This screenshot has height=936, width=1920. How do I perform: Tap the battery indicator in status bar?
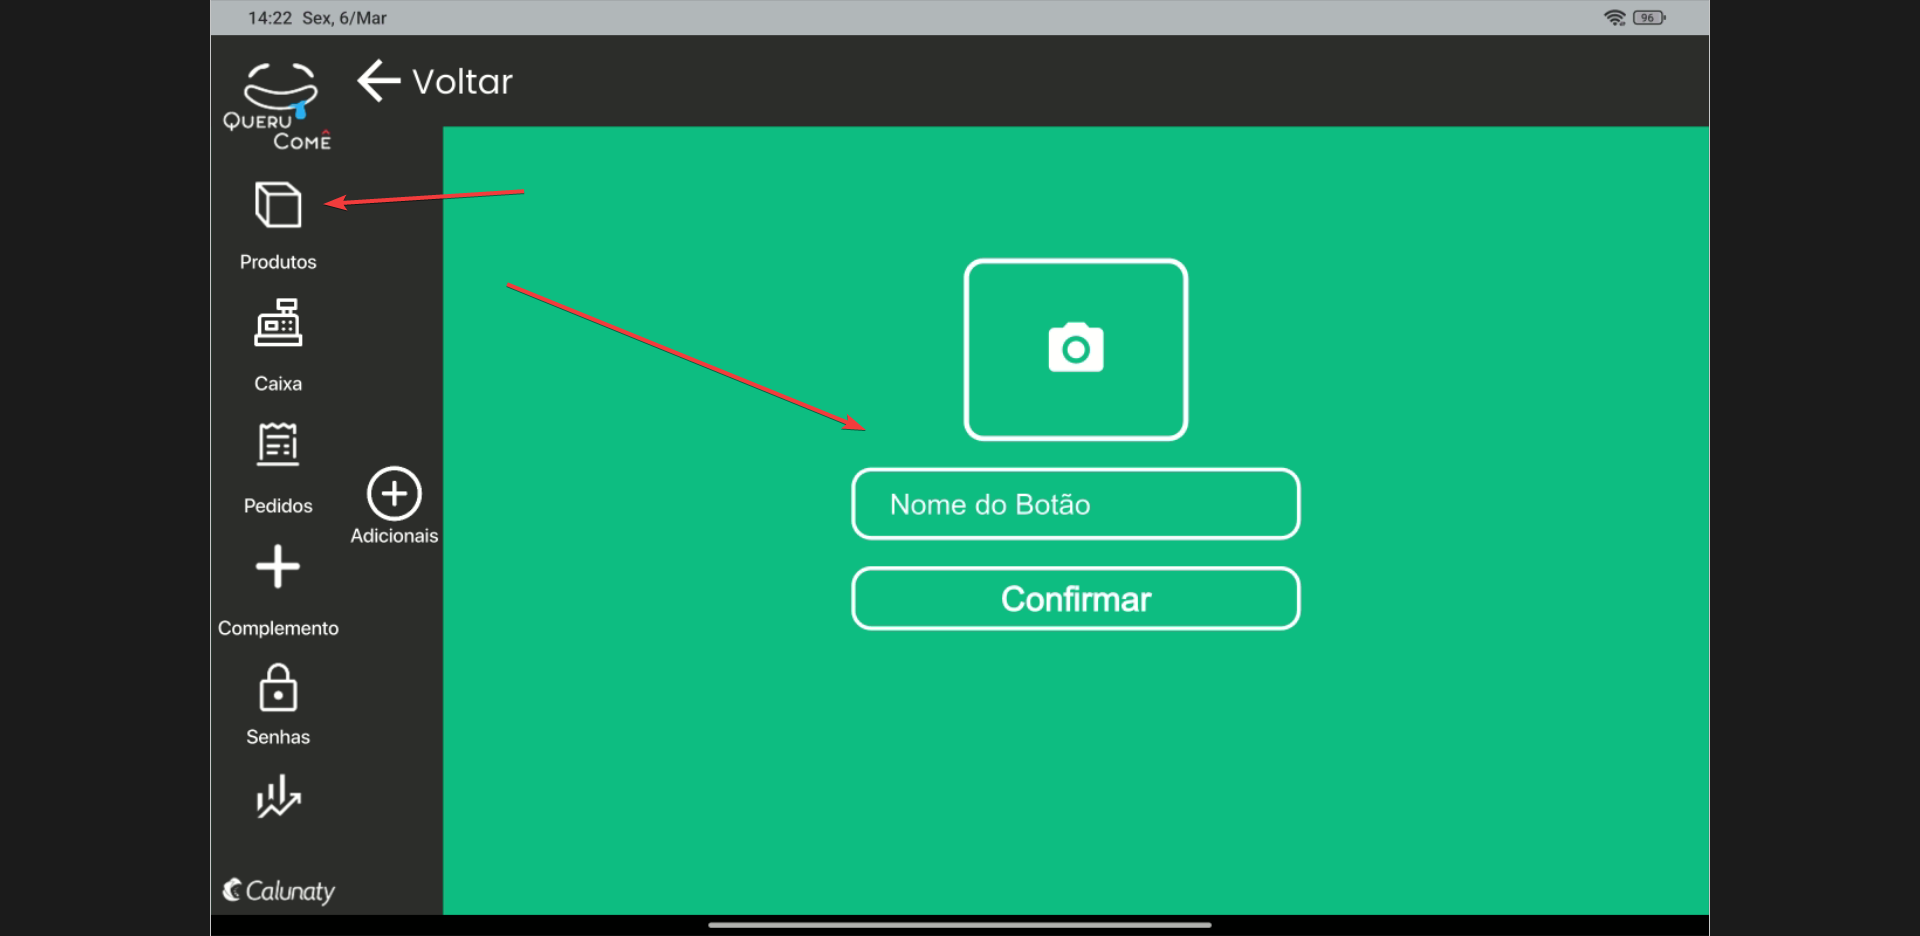click(x=1648, y=18)
